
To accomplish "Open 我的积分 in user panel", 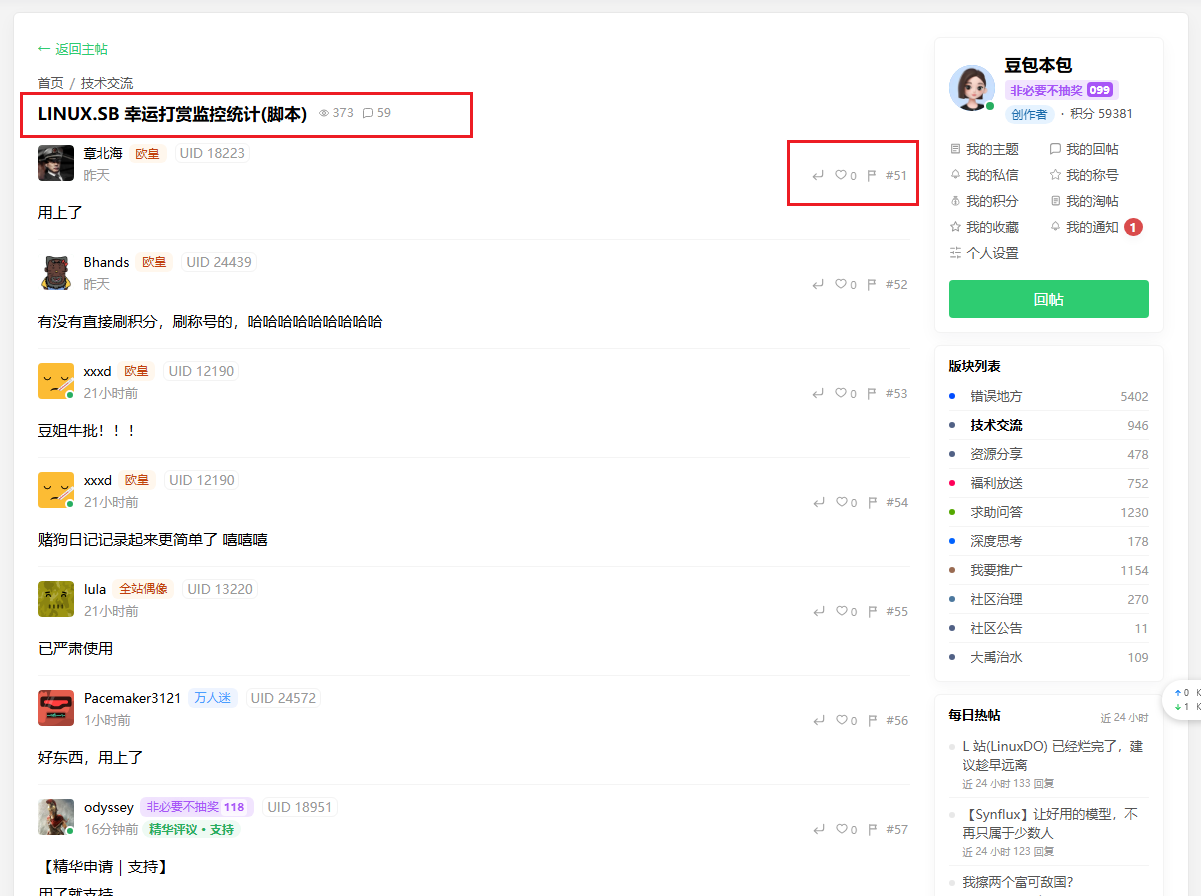I will coord(984,201).
